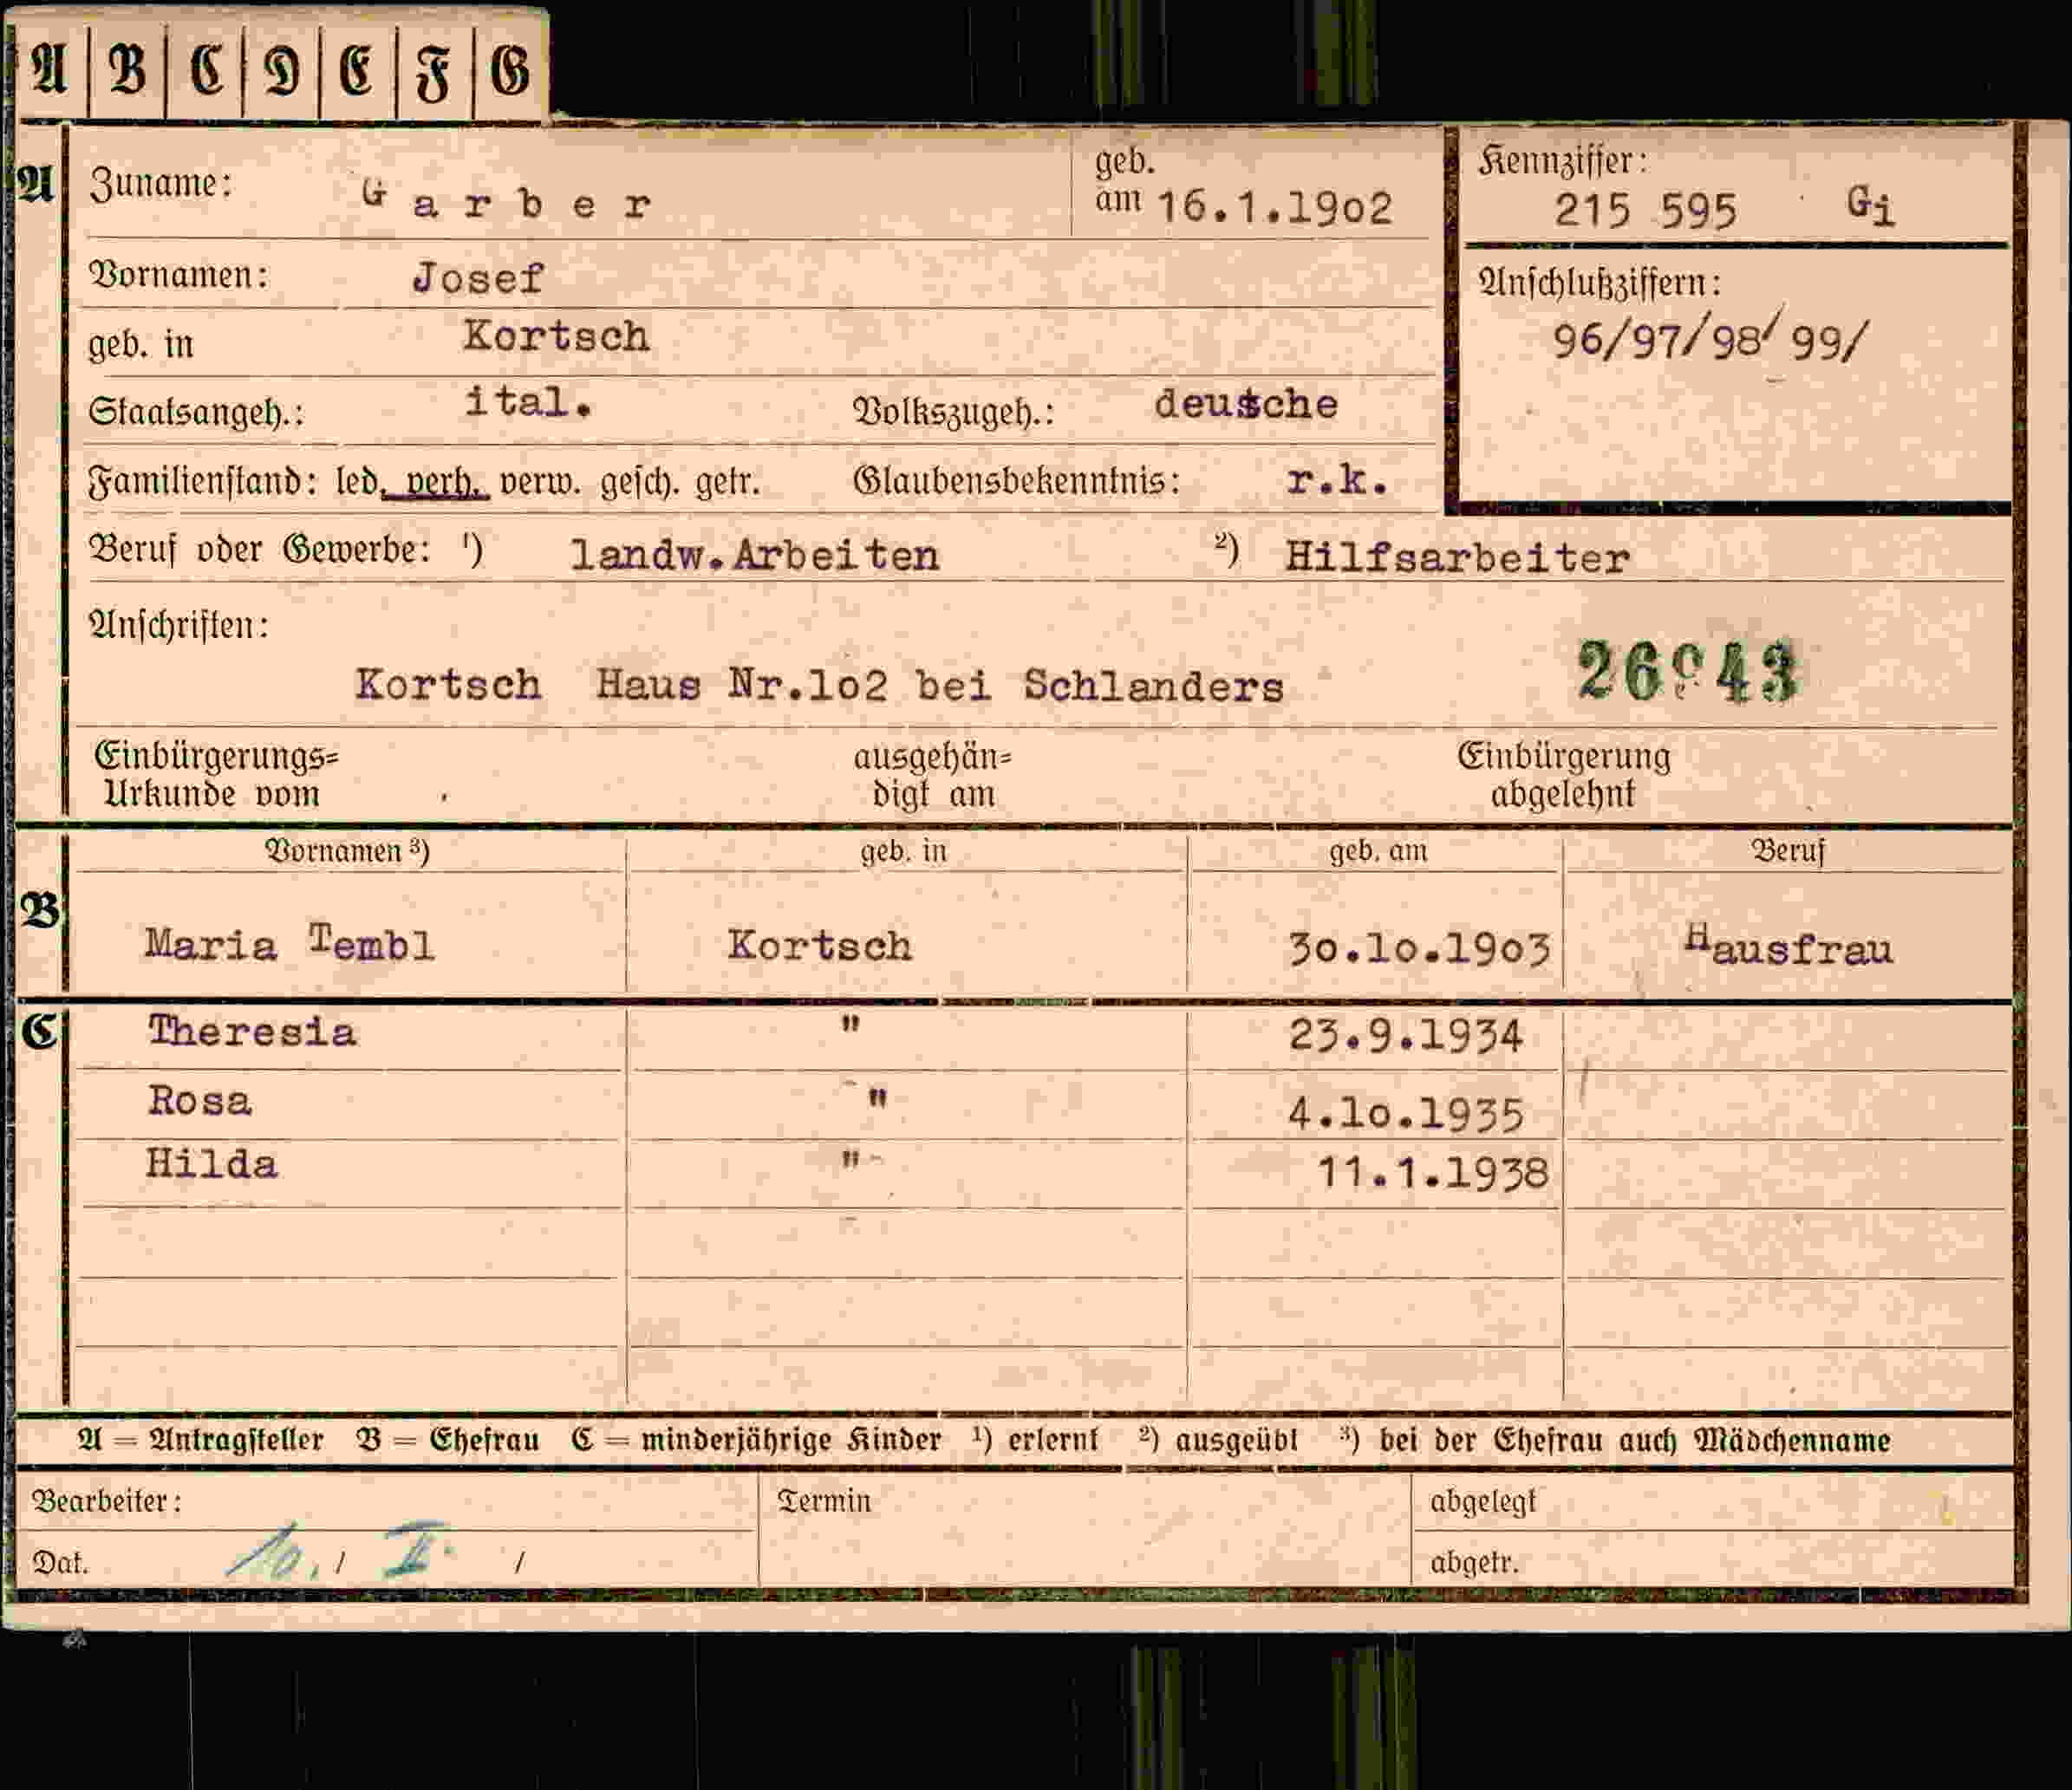Image resolution: width=2072 pixels, height=1790 pixels.
Task: Click the 'Gi' code after Kennziffer
Action: tap(1869, 207)
